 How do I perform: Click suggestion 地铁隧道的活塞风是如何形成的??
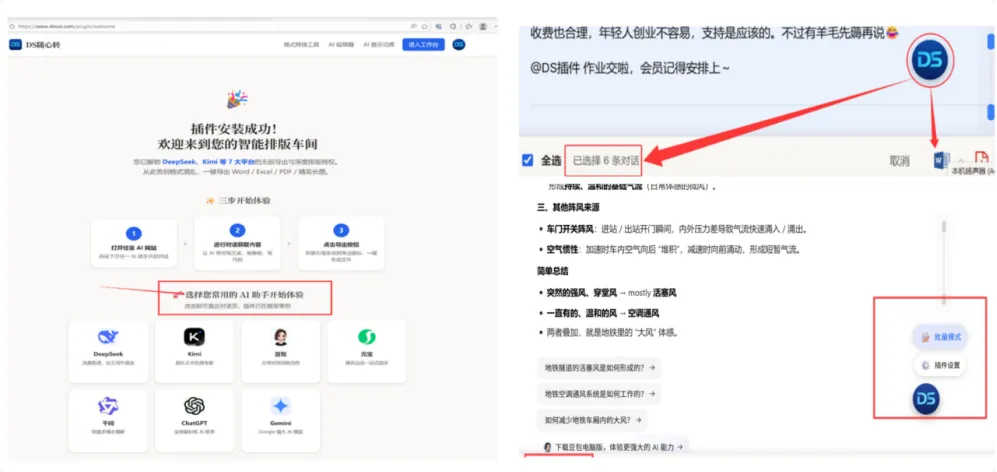click(x=598, y=368)
